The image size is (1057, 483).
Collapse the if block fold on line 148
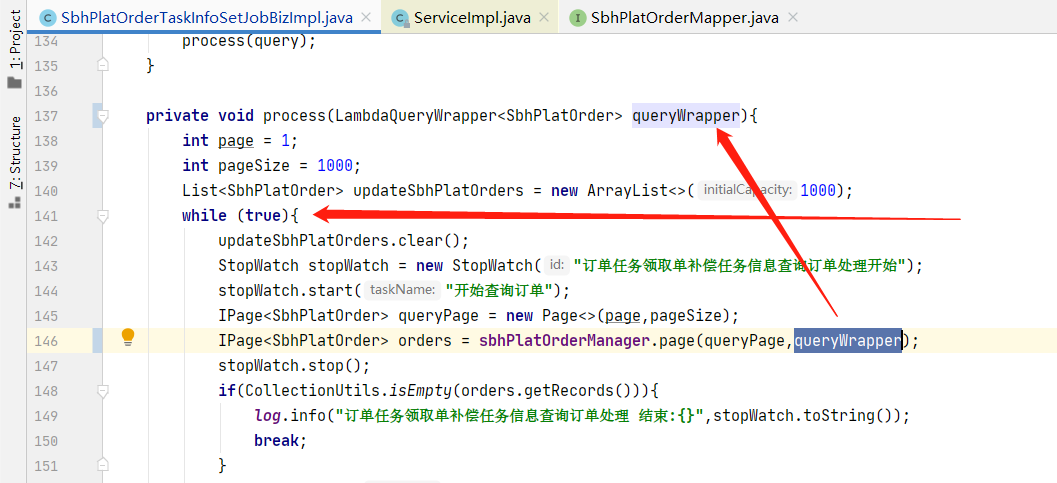102,390
